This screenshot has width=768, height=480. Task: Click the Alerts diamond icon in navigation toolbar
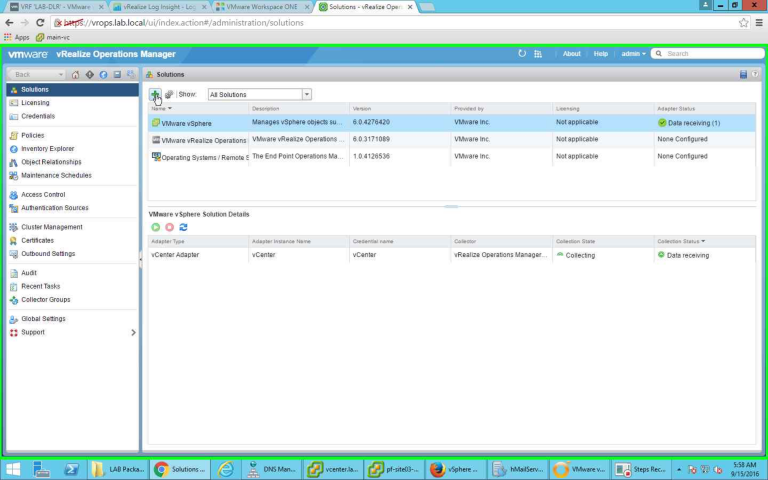[90, 74]
